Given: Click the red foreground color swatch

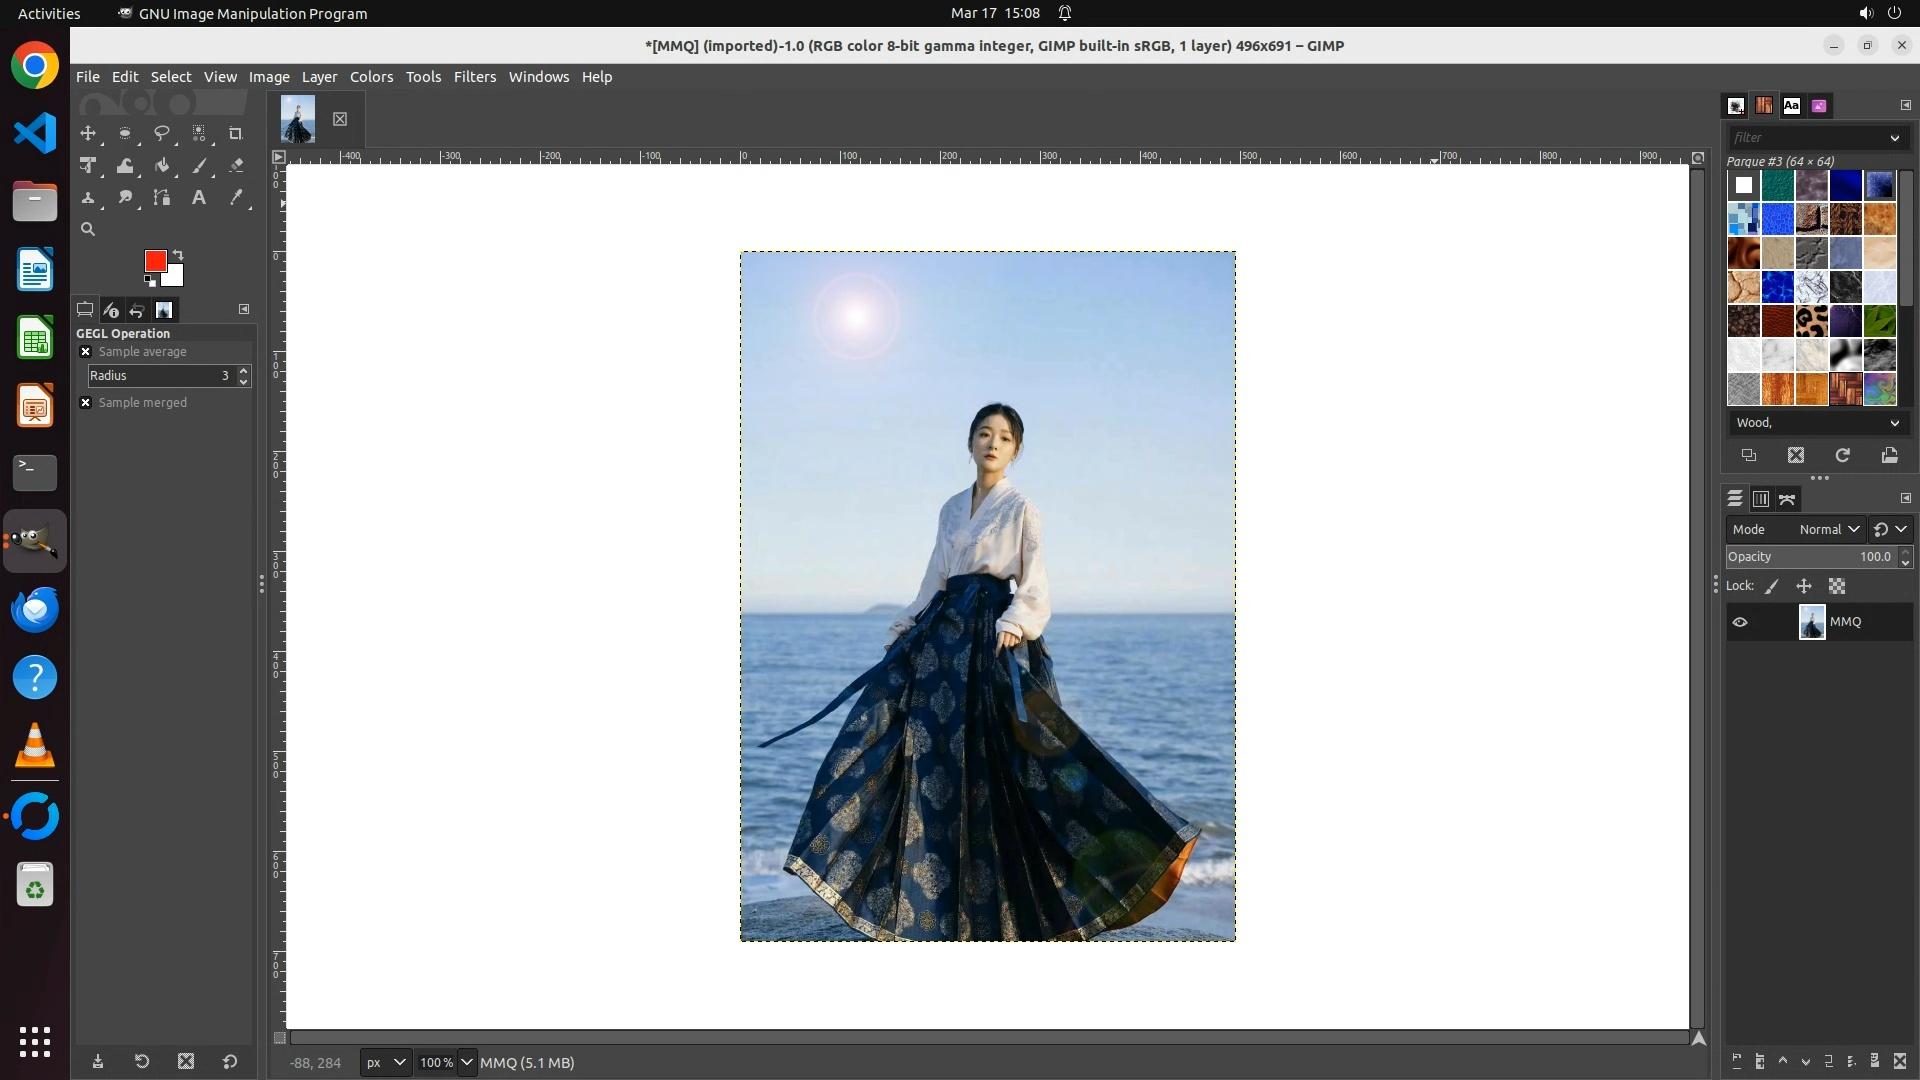Looking at the screenshot, I should pos(154,260).
